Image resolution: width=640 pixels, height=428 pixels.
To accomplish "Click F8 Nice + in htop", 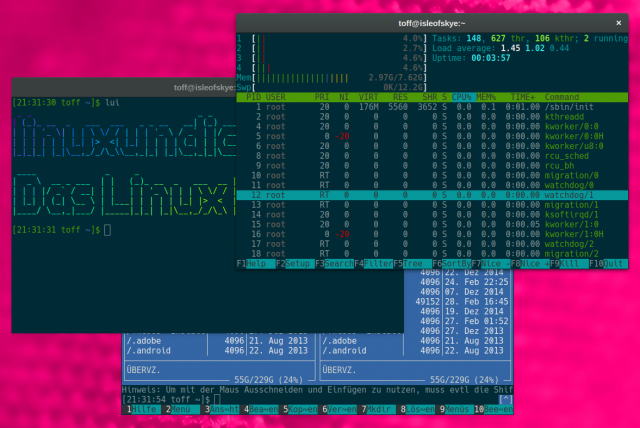I will coord(531,264).
